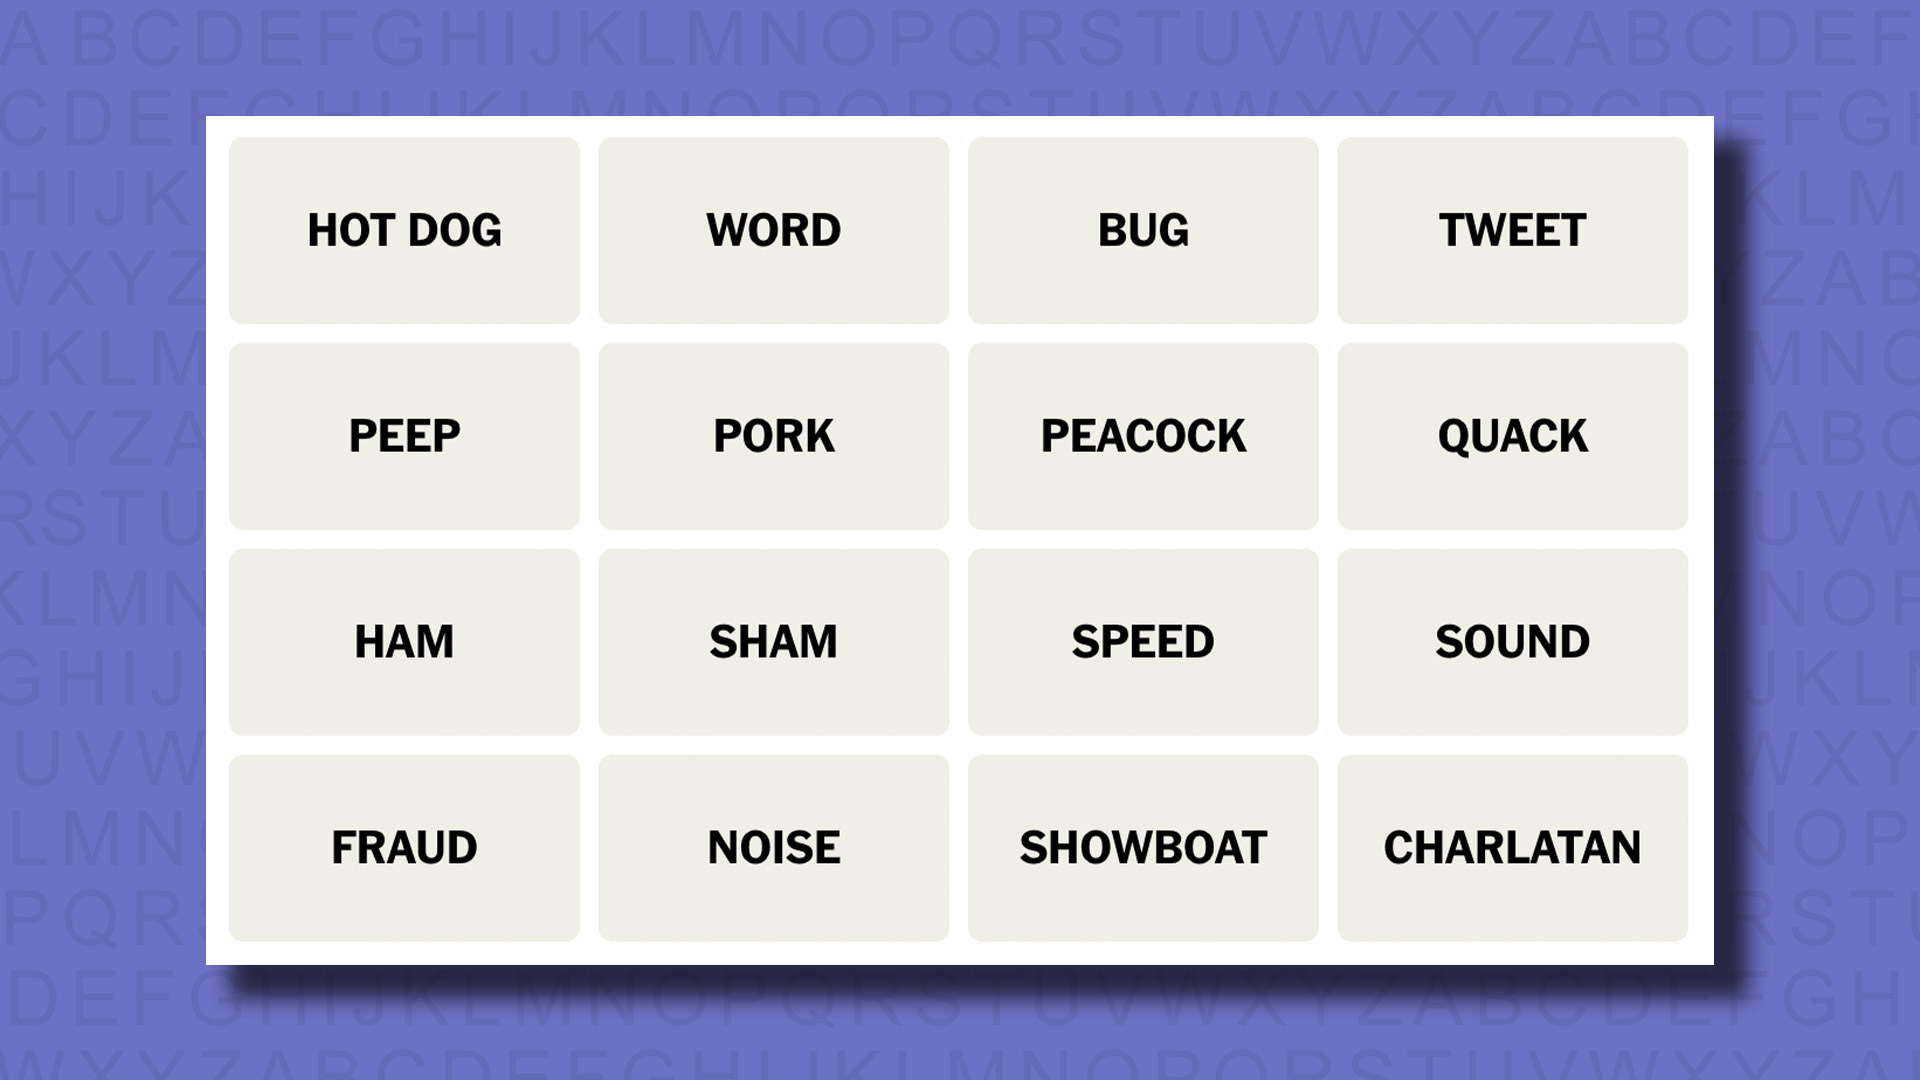Select the SOUND tile
The image size is (1920, 1080).
click(x=1514, y=640)
